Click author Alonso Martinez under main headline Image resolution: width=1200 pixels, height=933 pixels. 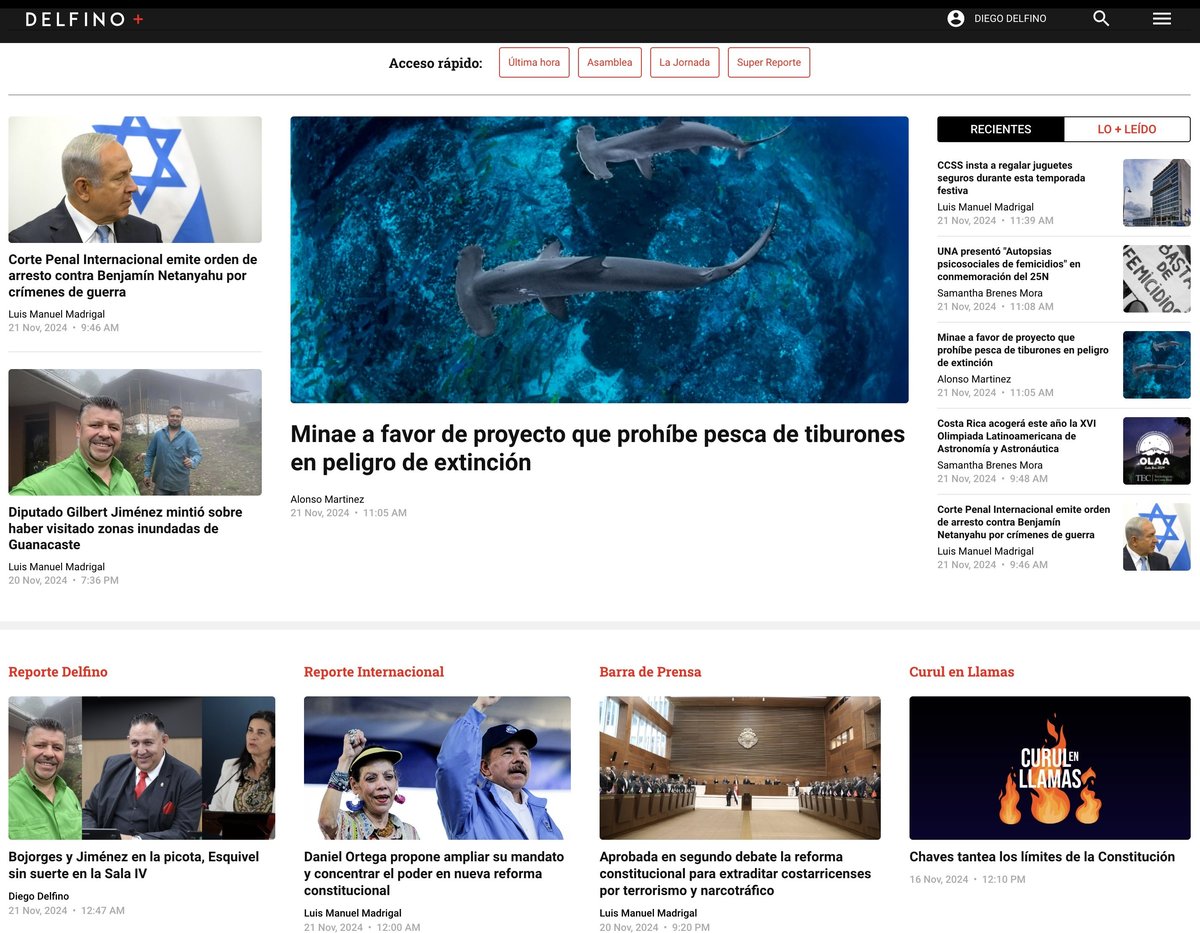327,499
